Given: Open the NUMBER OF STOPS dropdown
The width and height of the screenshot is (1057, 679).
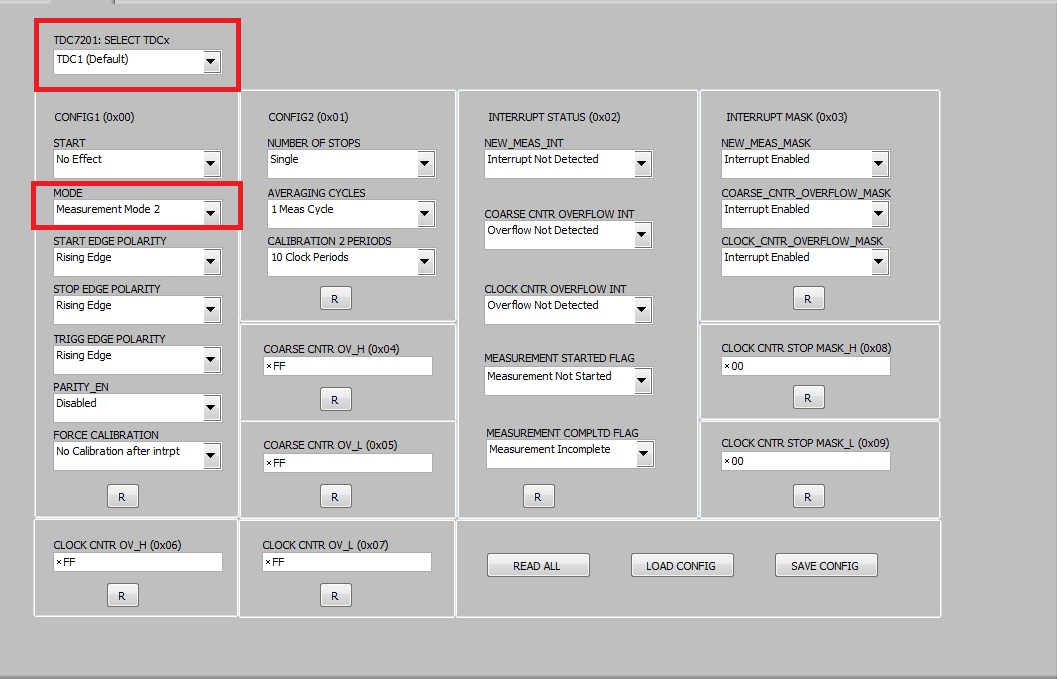Looking at the screenshot, I should click(425, 164).
